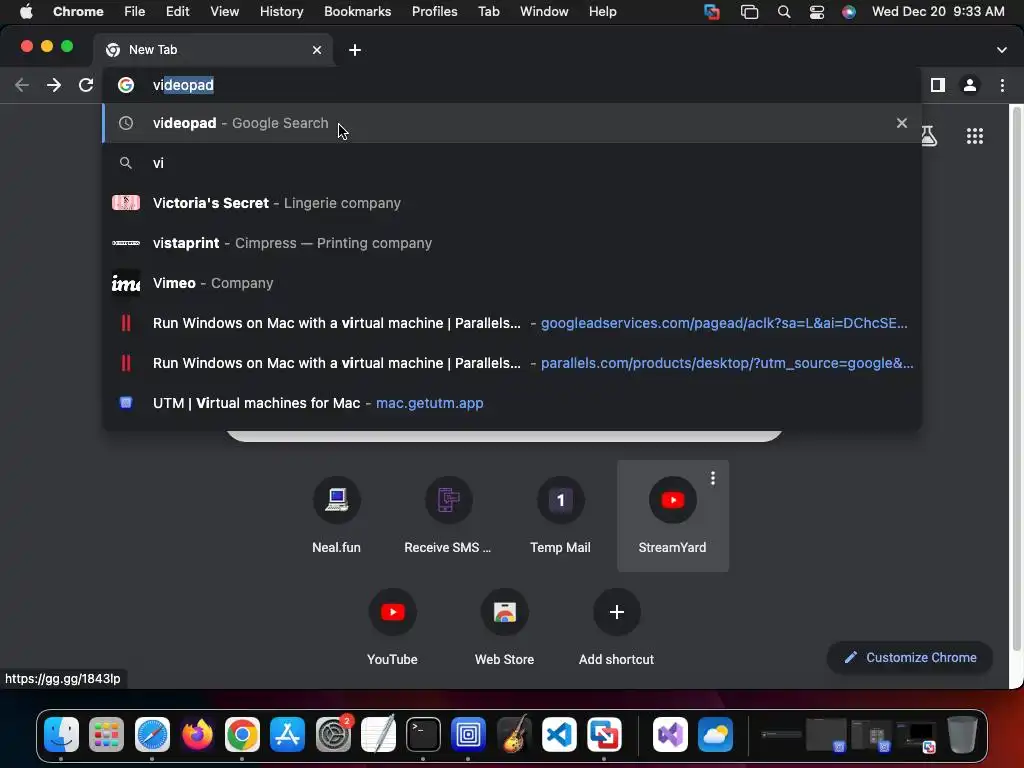Open the Tab menu
The width and height of the screenshot is (1024, 768).
(x=488, y=11)
